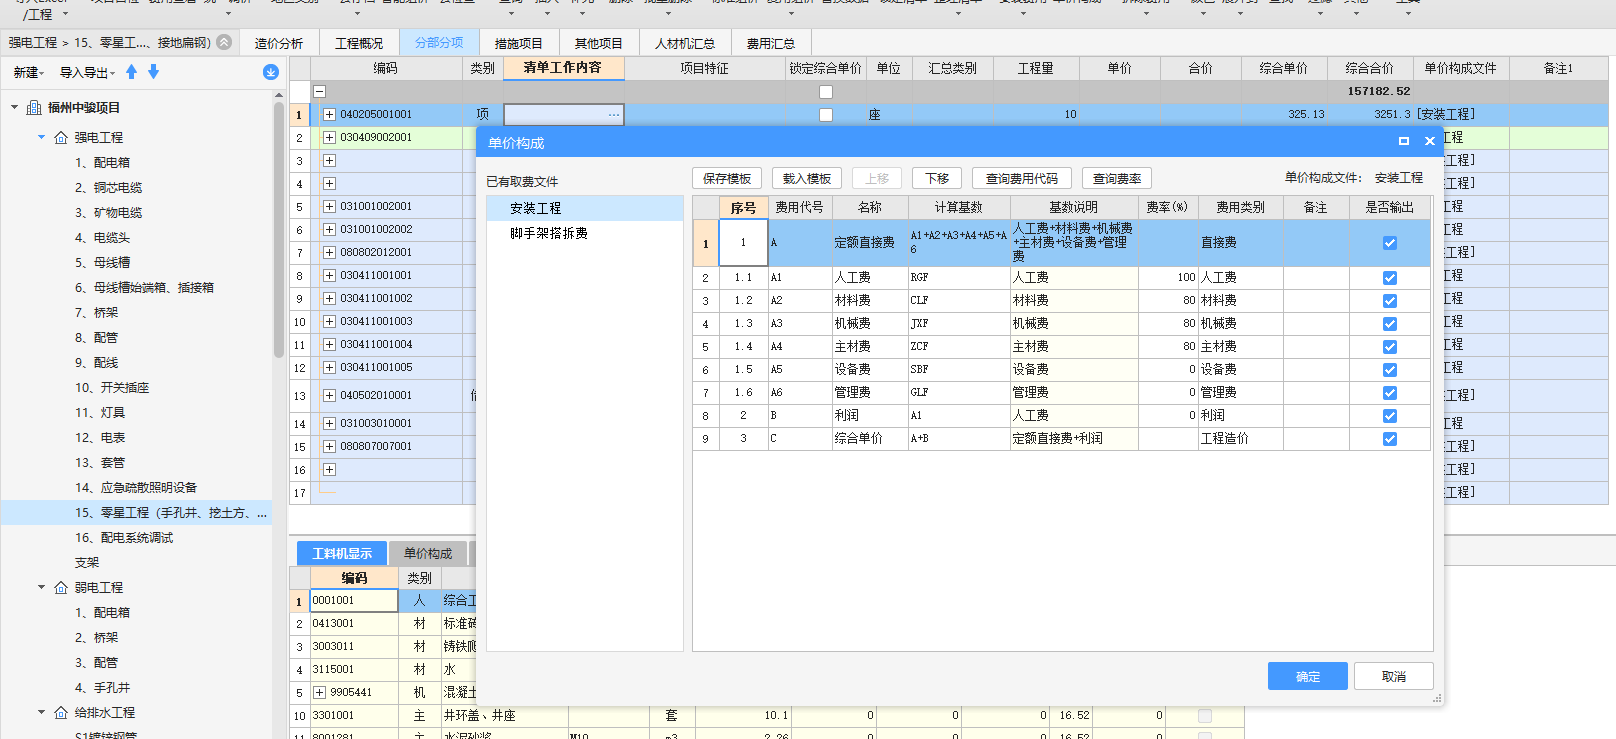Click the 查询费用代码 button

tap(1022, 178)
